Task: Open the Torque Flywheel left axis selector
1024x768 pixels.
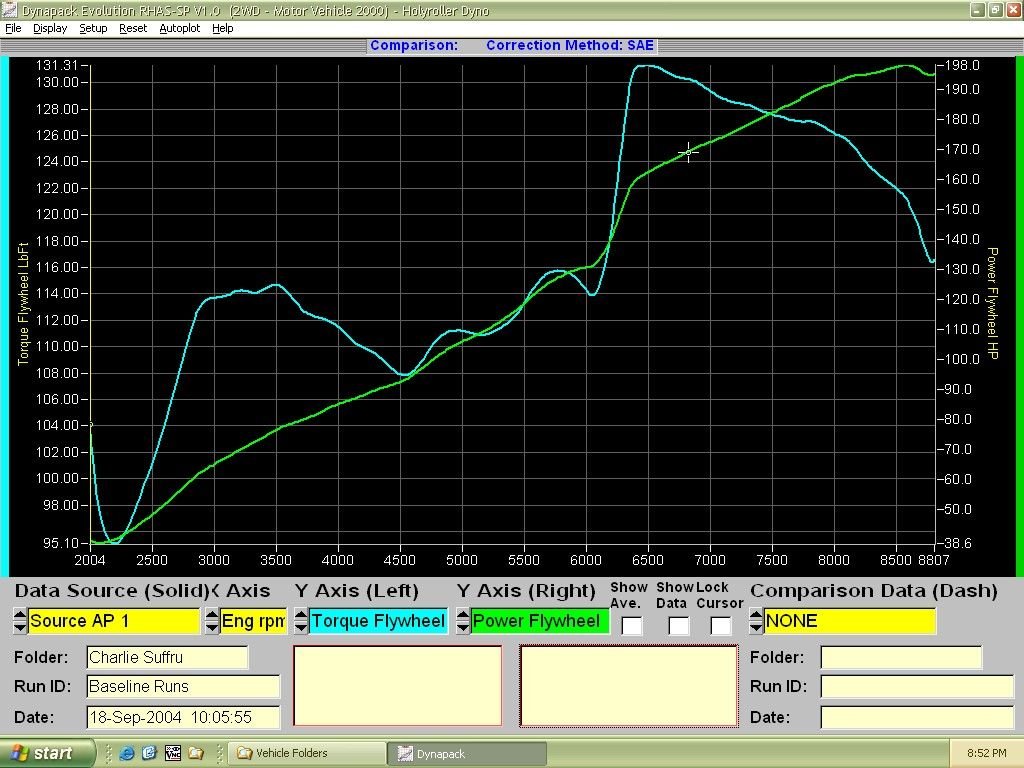Action: pyautogui.click(x=377, y=621)
